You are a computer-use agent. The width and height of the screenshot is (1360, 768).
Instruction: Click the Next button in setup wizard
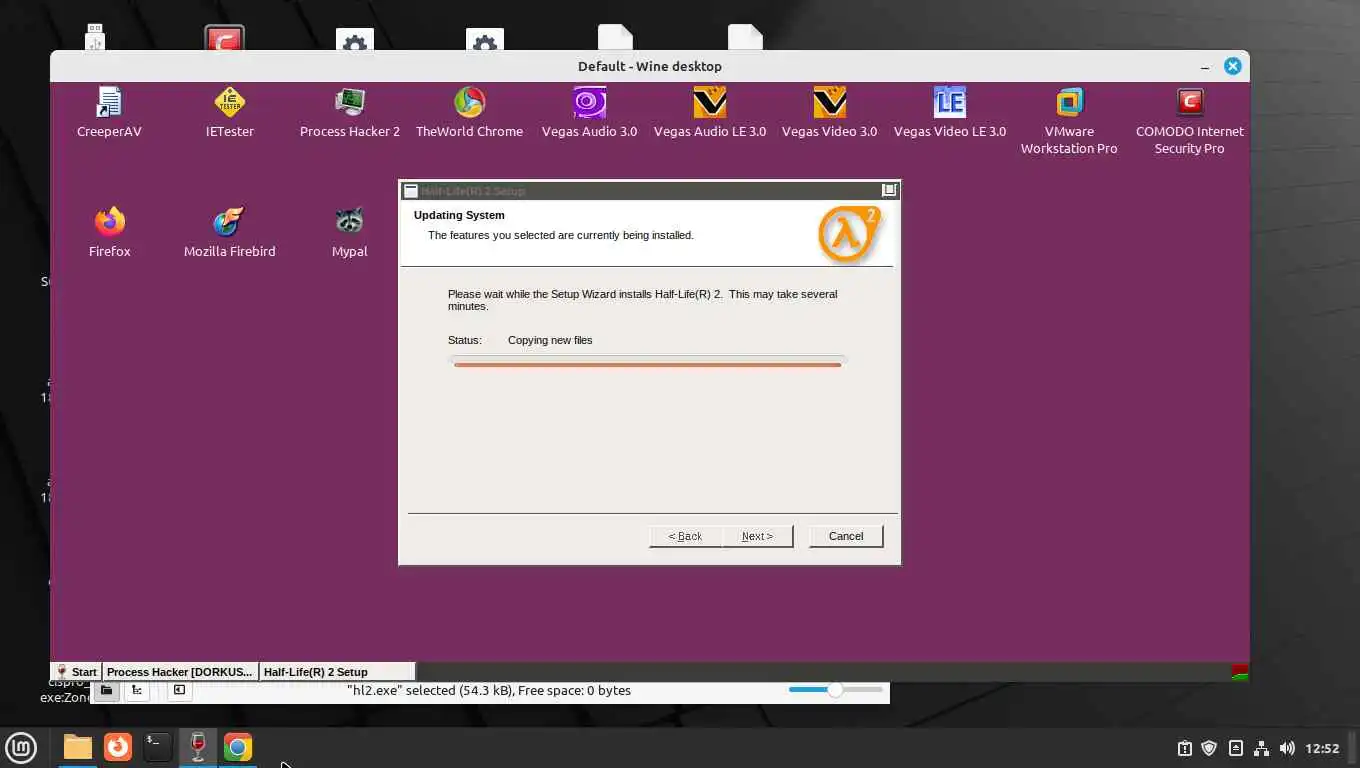tap(757, 536)
